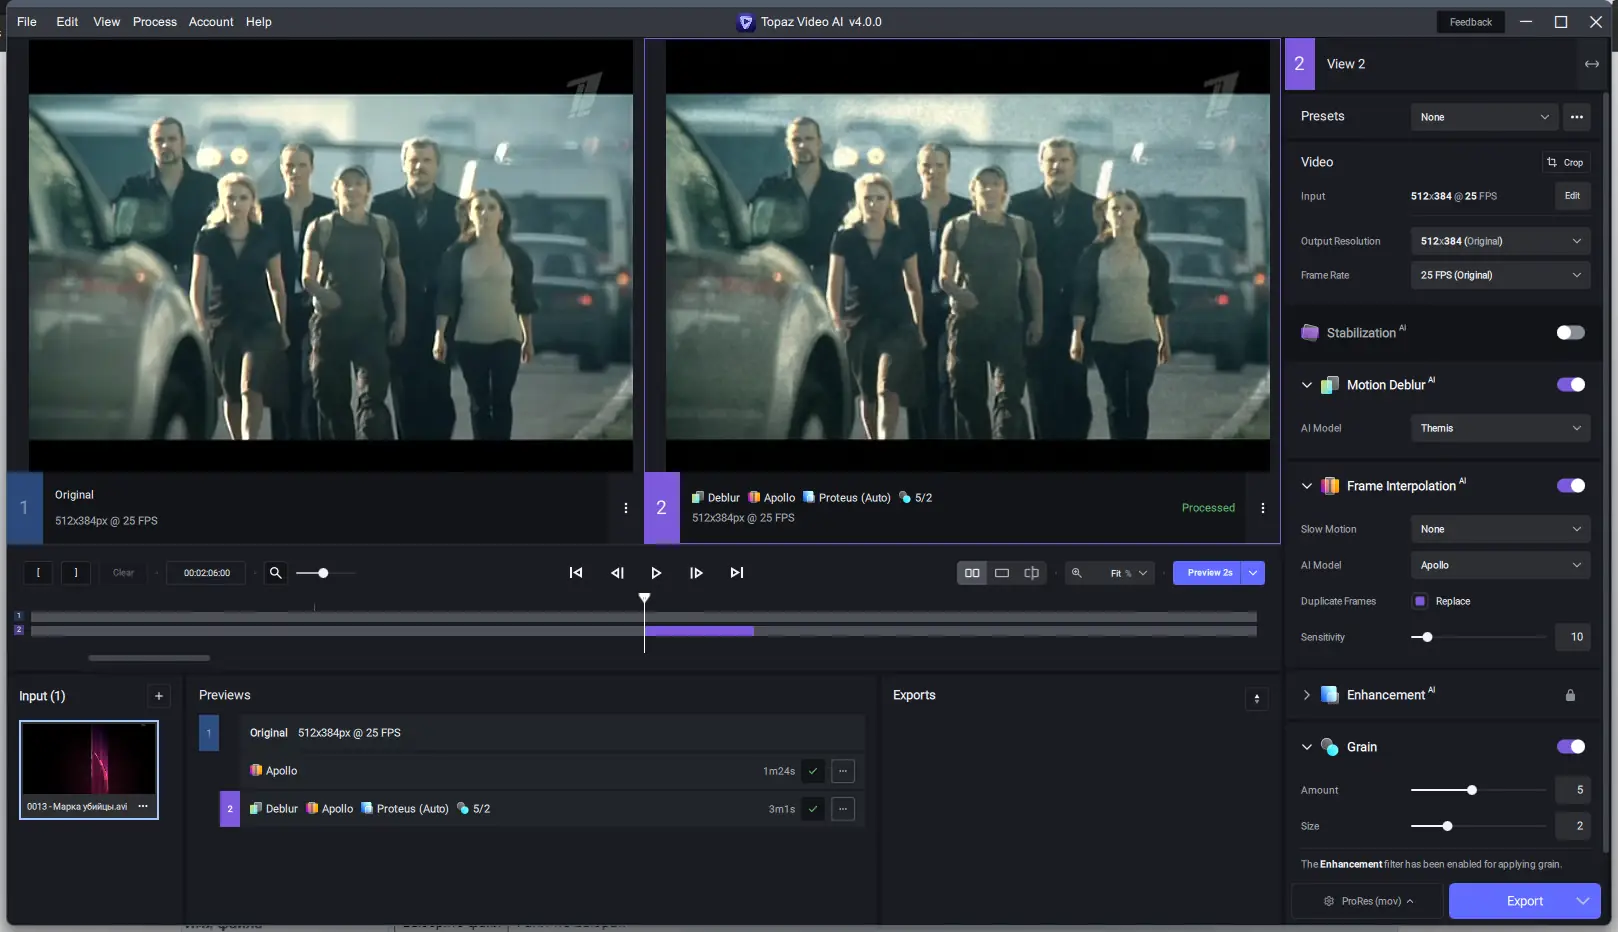Click the Feedback button
This screenshot has height=932, width=1618.
[1471, 22]
